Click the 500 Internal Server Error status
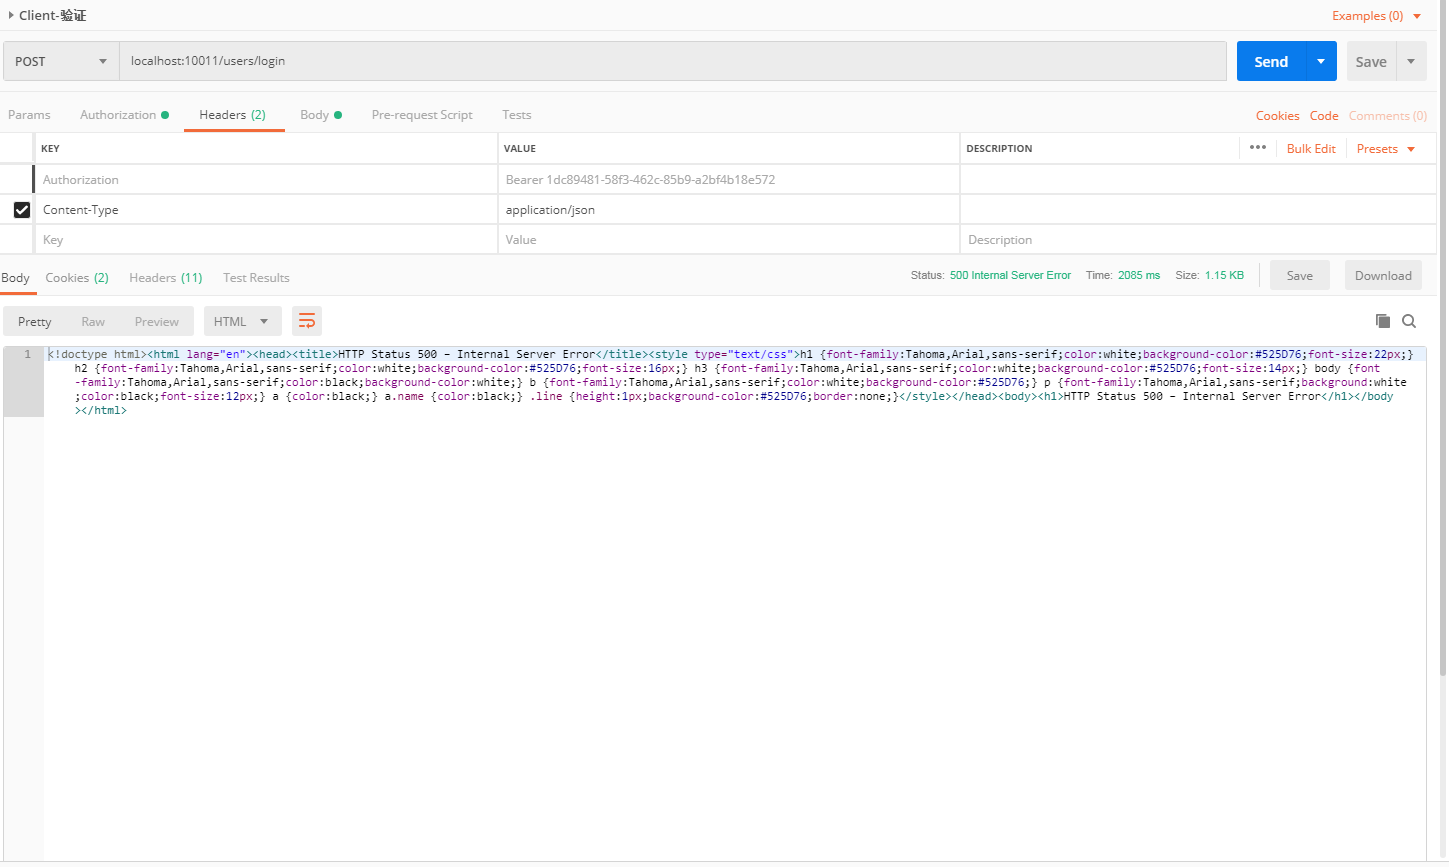Viewport: 1449px width, 867px height. [x=1010, y=275]
